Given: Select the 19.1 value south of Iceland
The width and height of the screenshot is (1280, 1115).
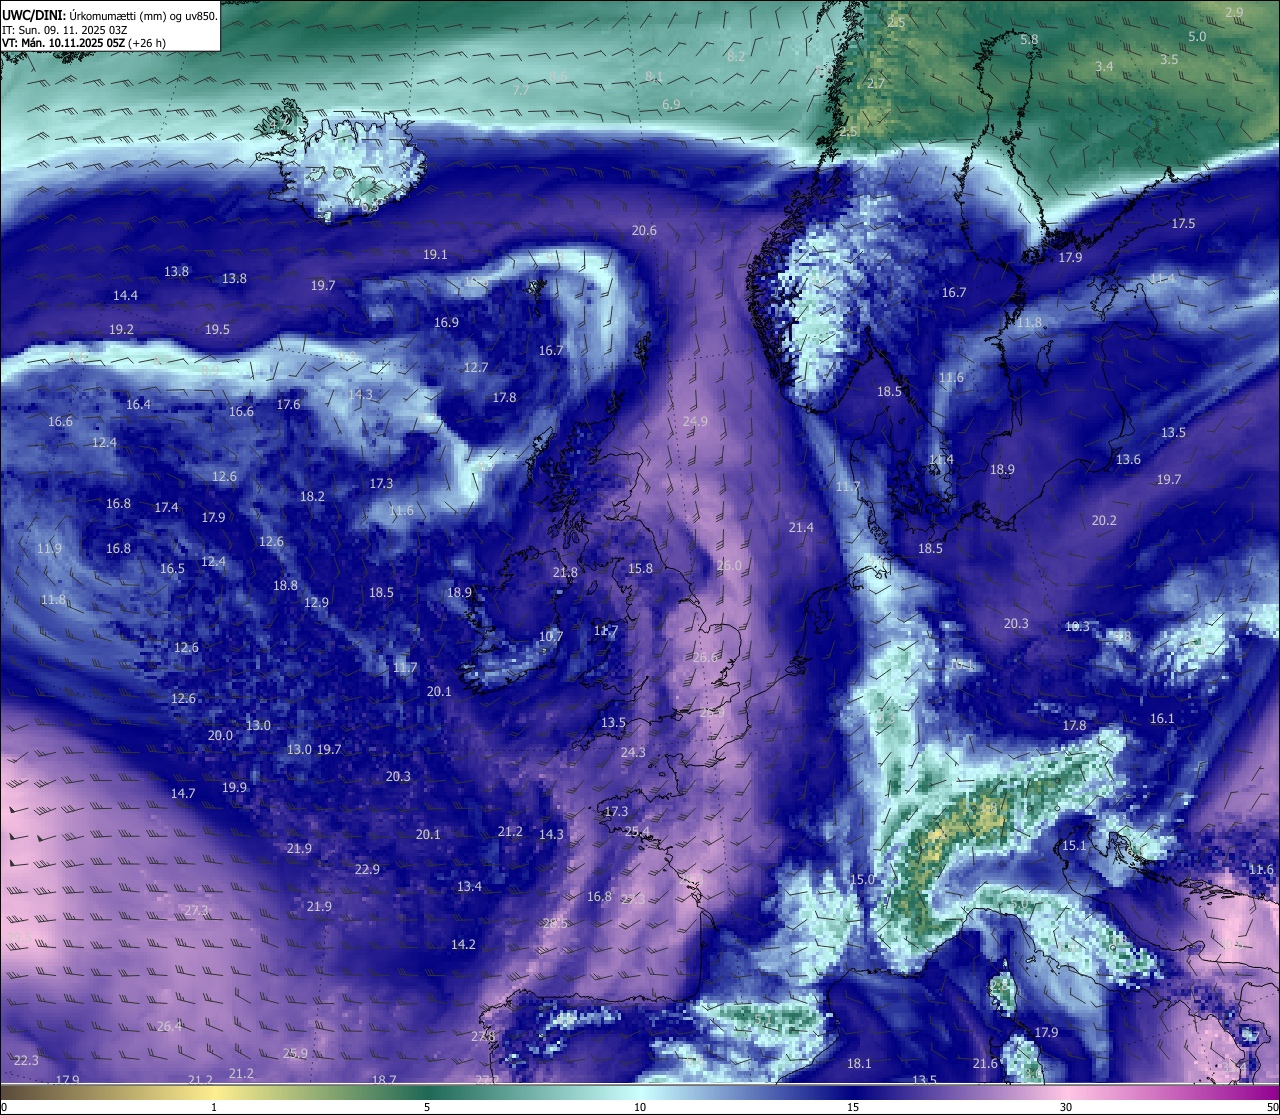Looking at the screenshot, I should [x=435, y=255].
